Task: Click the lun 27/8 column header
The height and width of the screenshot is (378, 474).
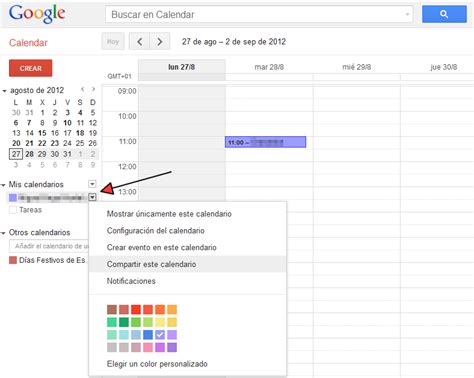Action: coord(182,67)
